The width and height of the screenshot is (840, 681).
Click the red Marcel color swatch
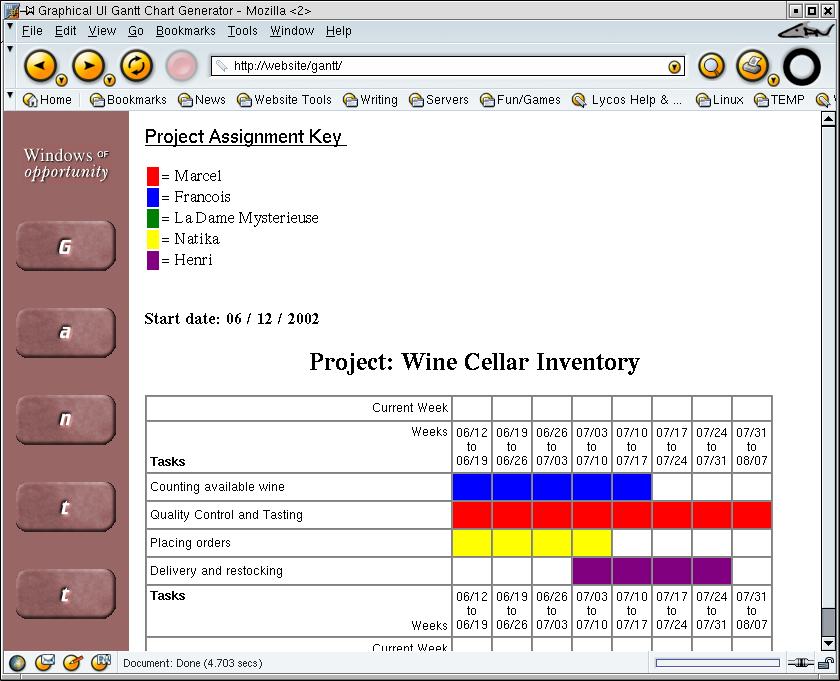point(153,176)
